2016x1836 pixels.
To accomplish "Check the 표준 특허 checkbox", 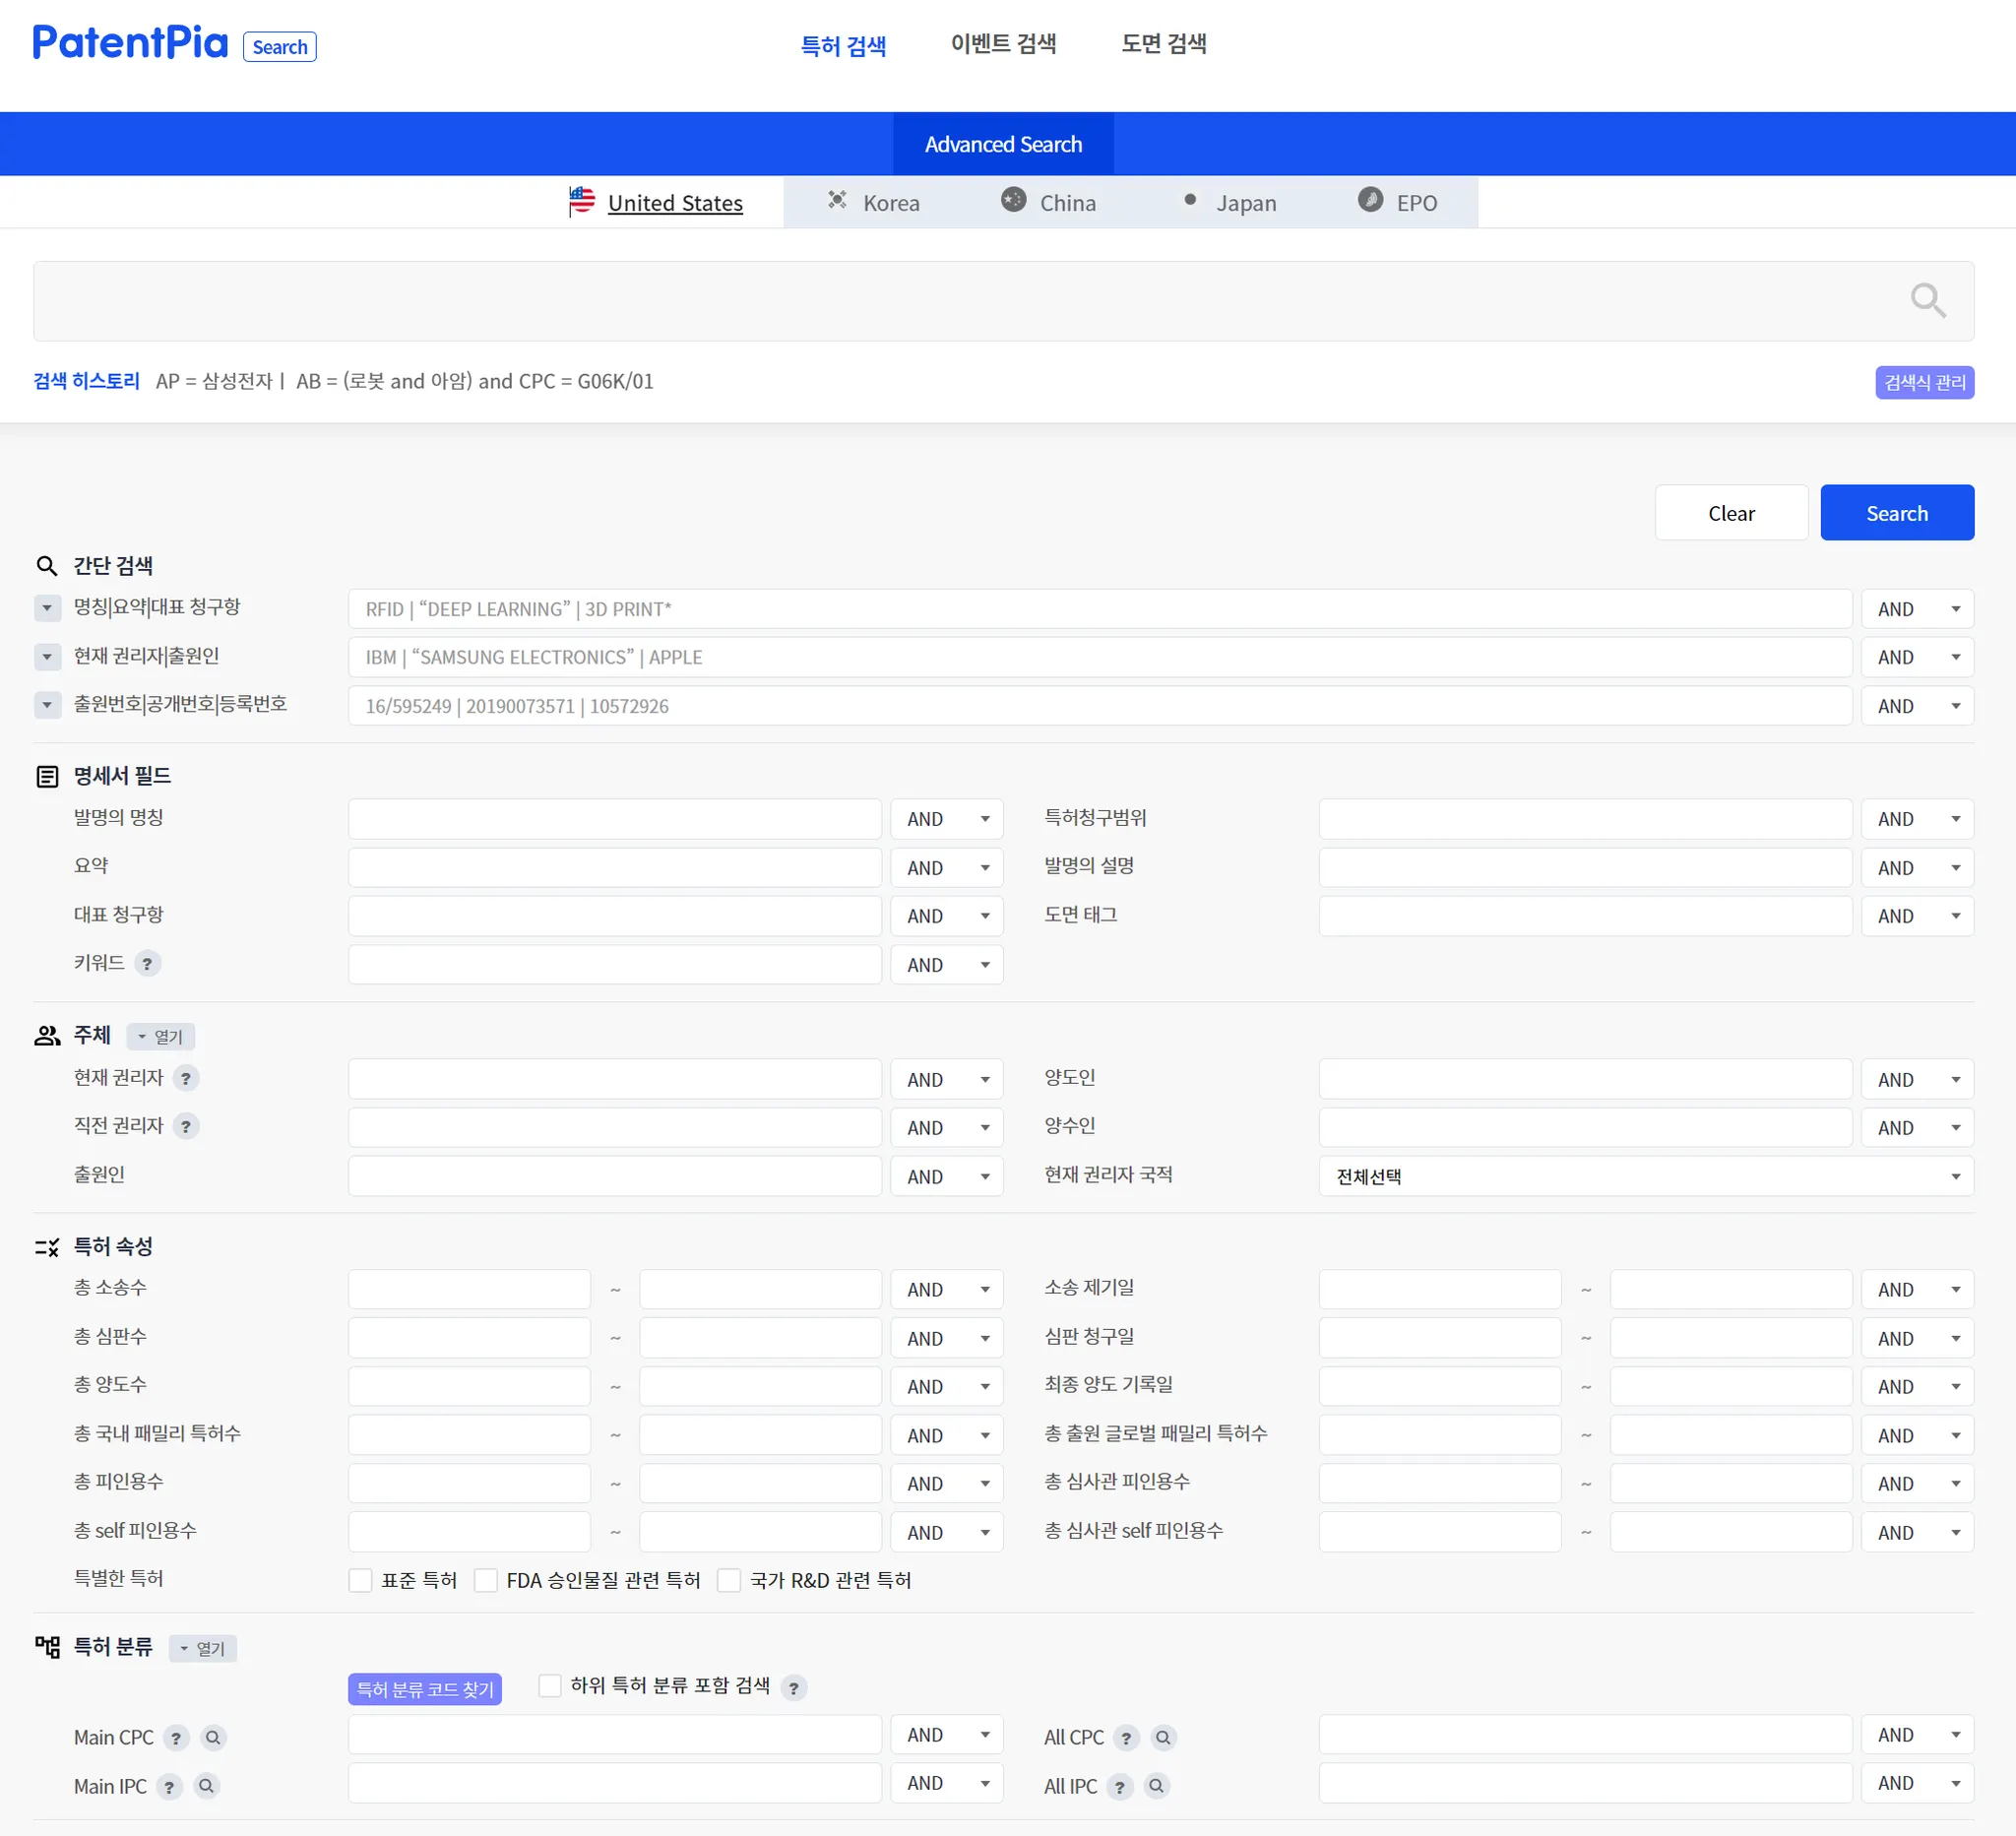I will coord(360,1580).
